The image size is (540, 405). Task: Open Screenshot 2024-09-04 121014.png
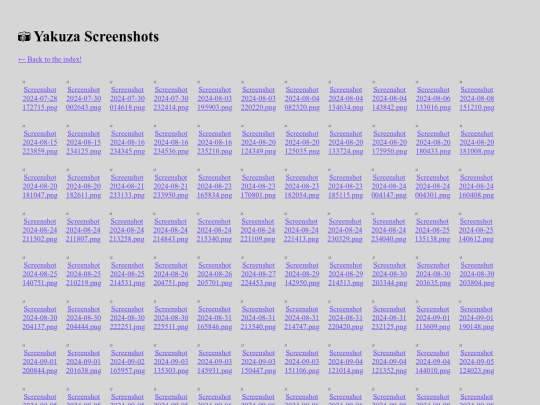coord(346,362)
